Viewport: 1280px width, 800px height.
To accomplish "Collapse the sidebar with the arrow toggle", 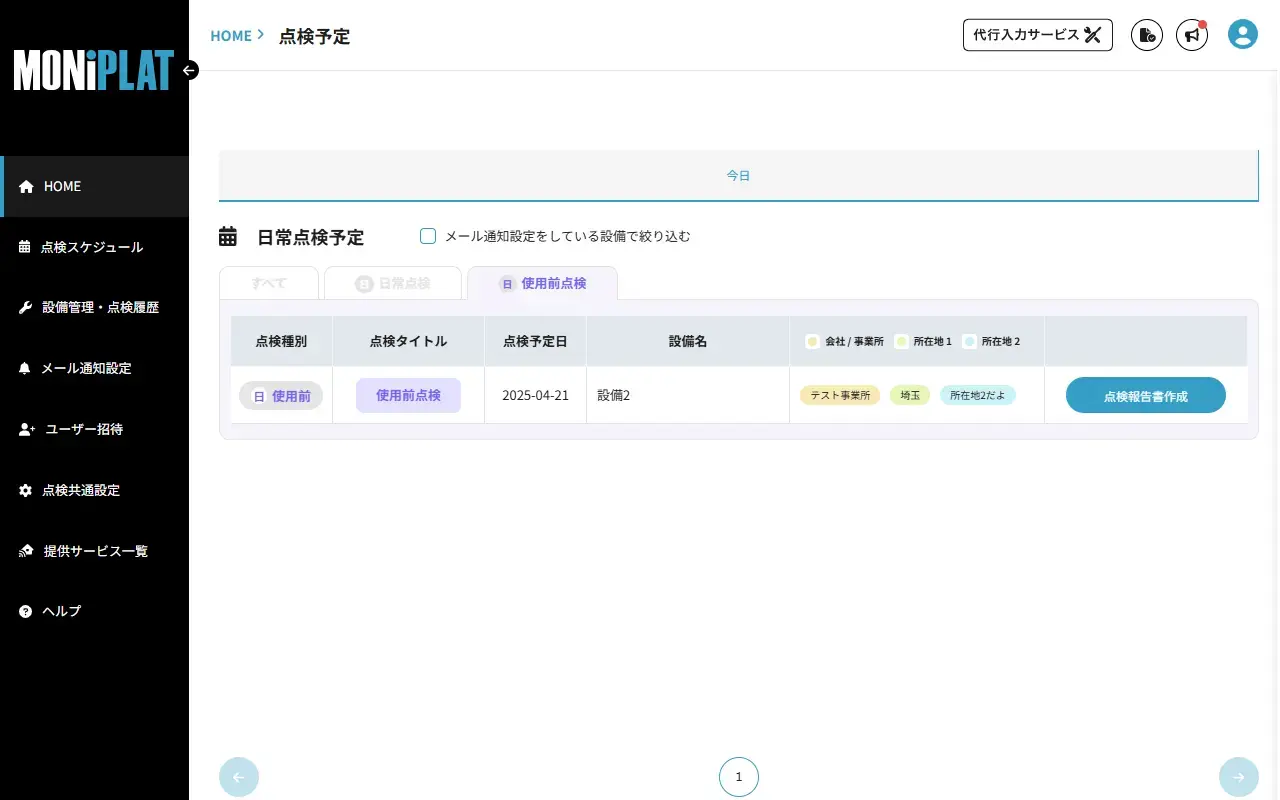I will 189,70.
